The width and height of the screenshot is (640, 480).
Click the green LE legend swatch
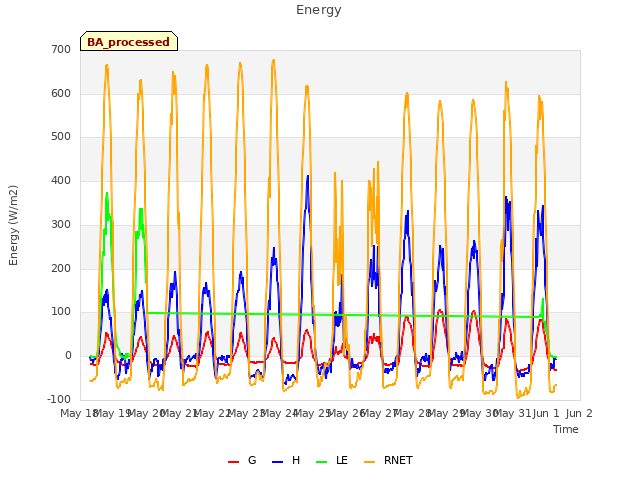322,462
